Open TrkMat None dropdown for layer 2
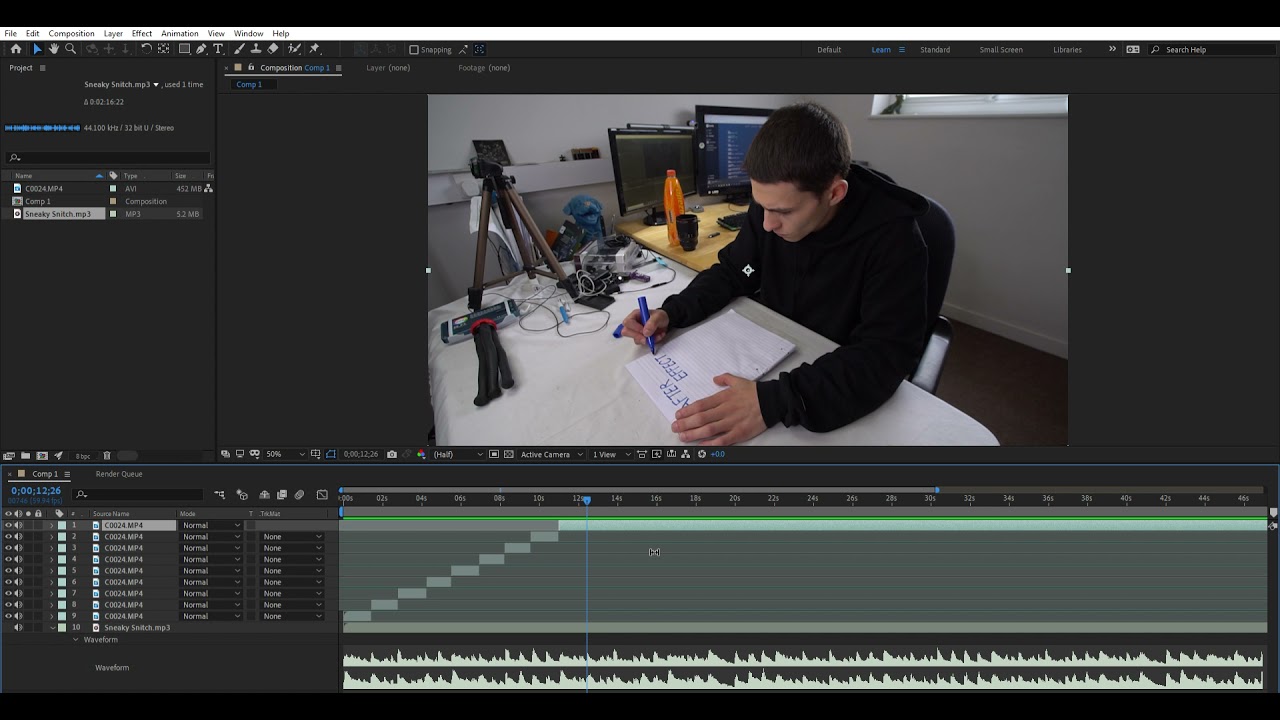The image size is (1280, 720). [x=292, y=537]
